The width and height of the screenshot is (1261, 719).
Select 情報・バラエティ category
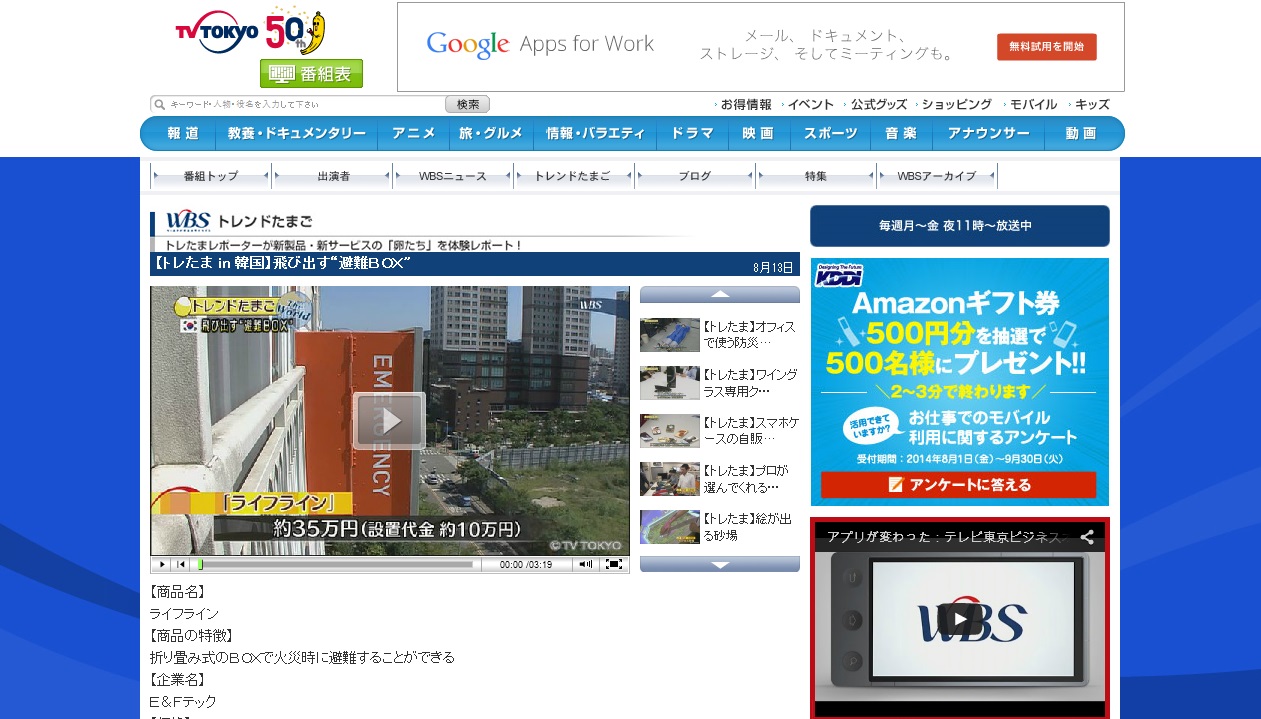click(x=595, y=133)
